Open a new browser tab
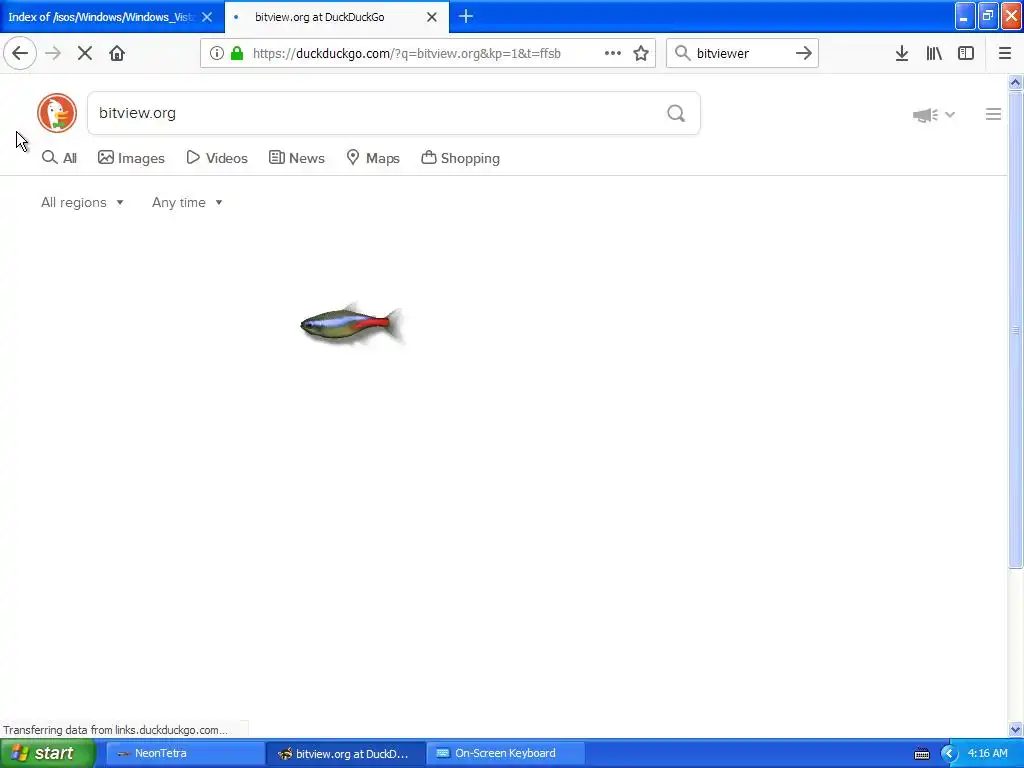Image resolution: width=1024 pixels, height=768 pixels. click(x=466, y=17)
